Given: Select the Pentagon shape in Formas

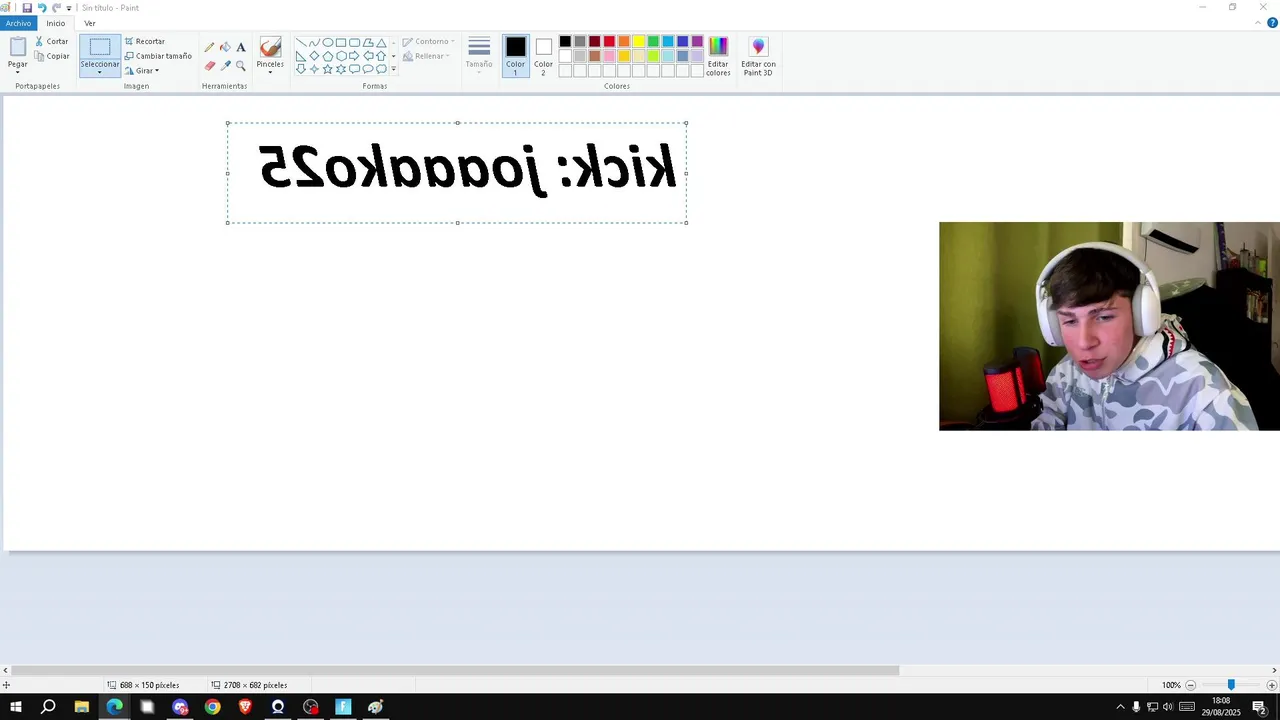Looking at the screenshot, I should pyautogui.click(x=327, y=56).
